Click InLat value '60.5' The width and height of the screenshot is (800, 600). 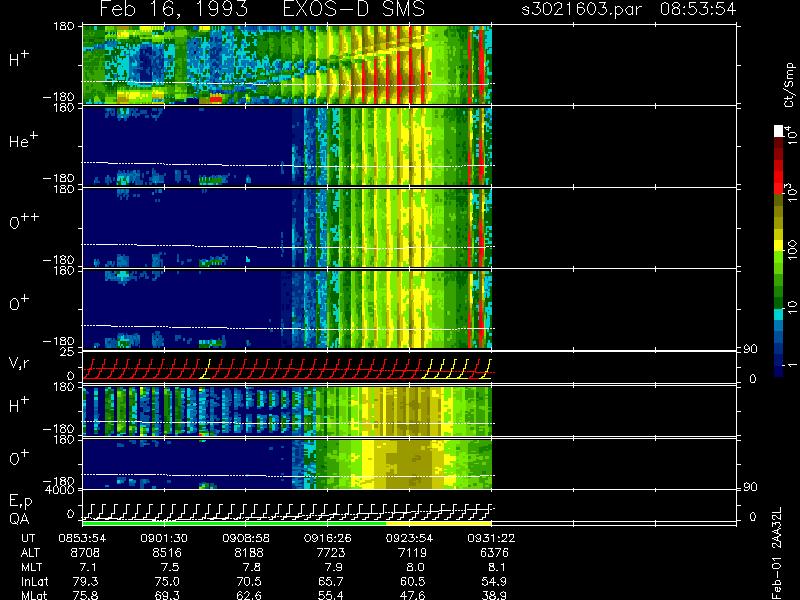[412, 581]
